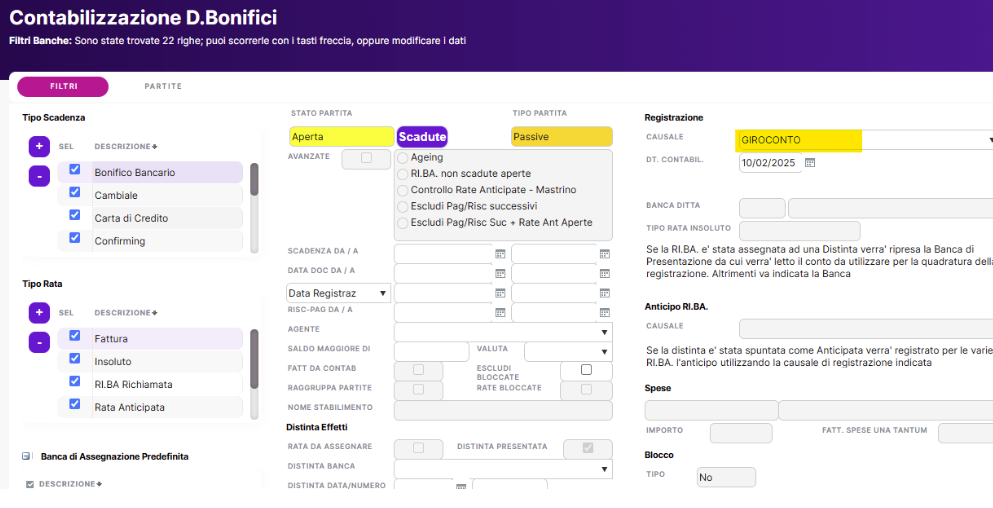Click the Bonifico Bancario row text
Viewport: 993px width, 508px height.
coord(135,172)
